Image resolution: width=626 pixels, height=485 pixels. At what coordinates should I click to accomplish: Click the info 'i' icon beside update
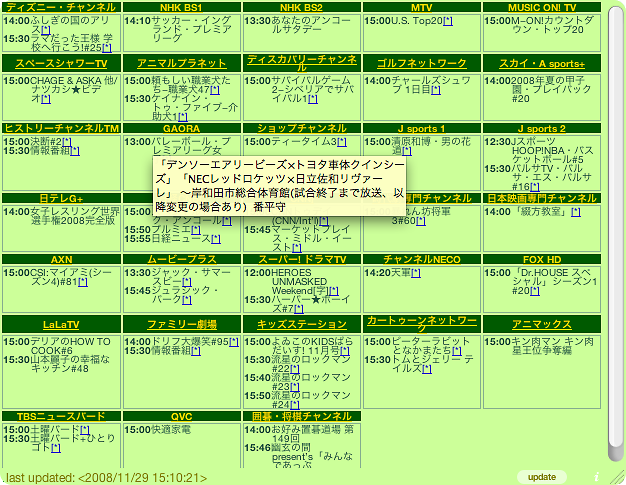[597, 477]
